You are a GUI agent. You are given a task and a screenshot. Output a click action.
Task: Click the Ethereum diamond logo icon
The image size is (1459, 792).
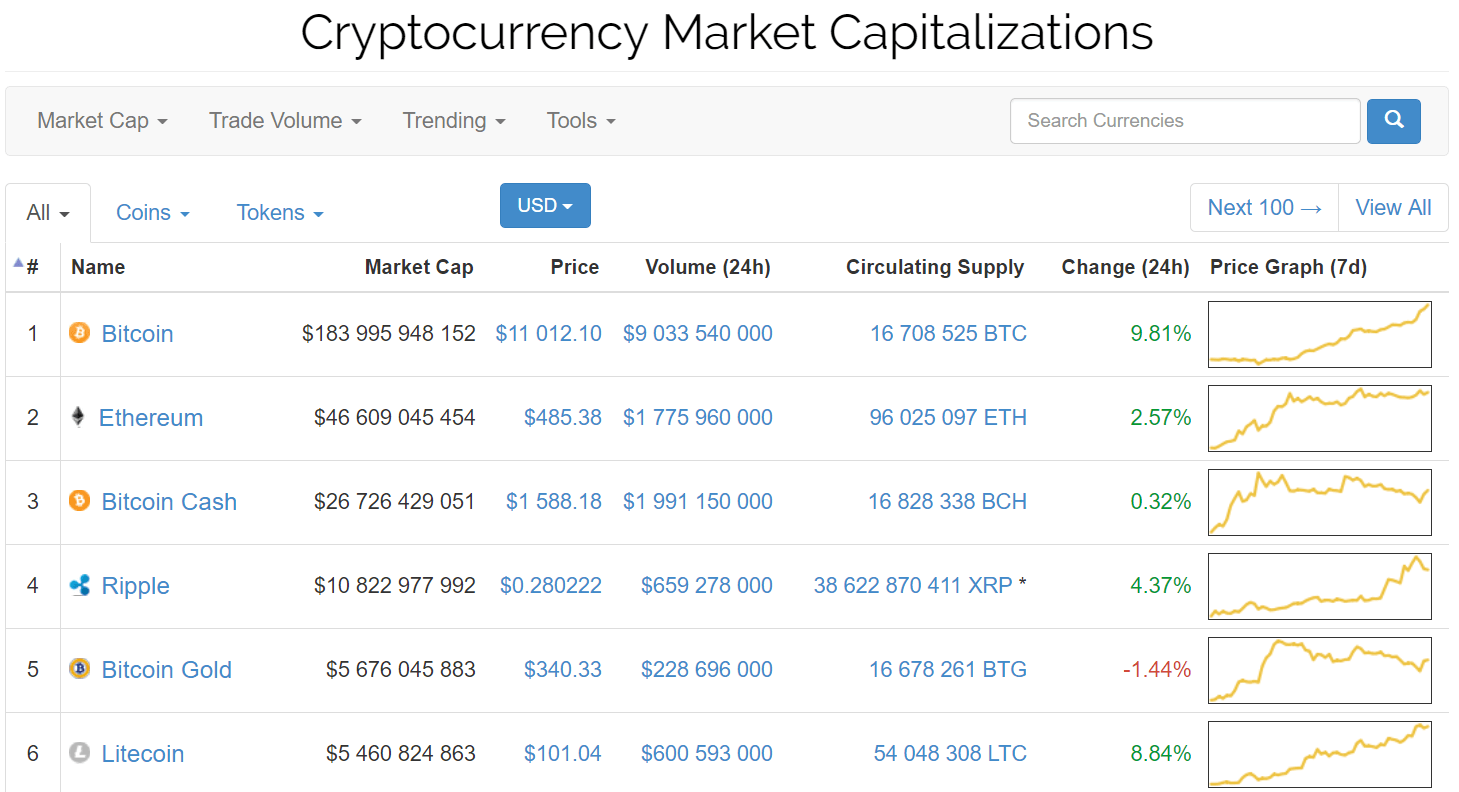click(78, 417)
